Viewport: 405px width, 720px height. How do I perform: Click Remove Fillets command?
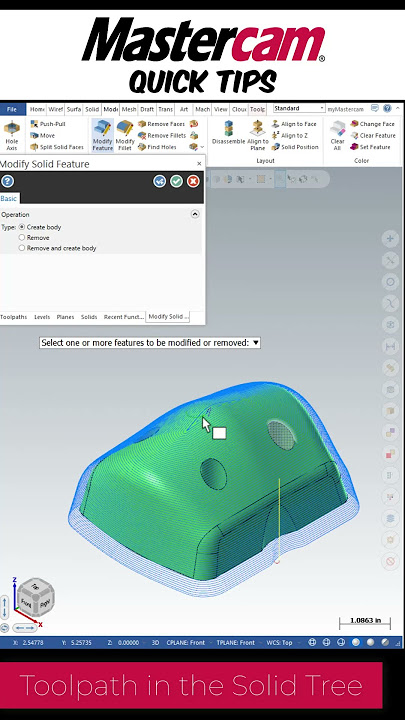162,135
